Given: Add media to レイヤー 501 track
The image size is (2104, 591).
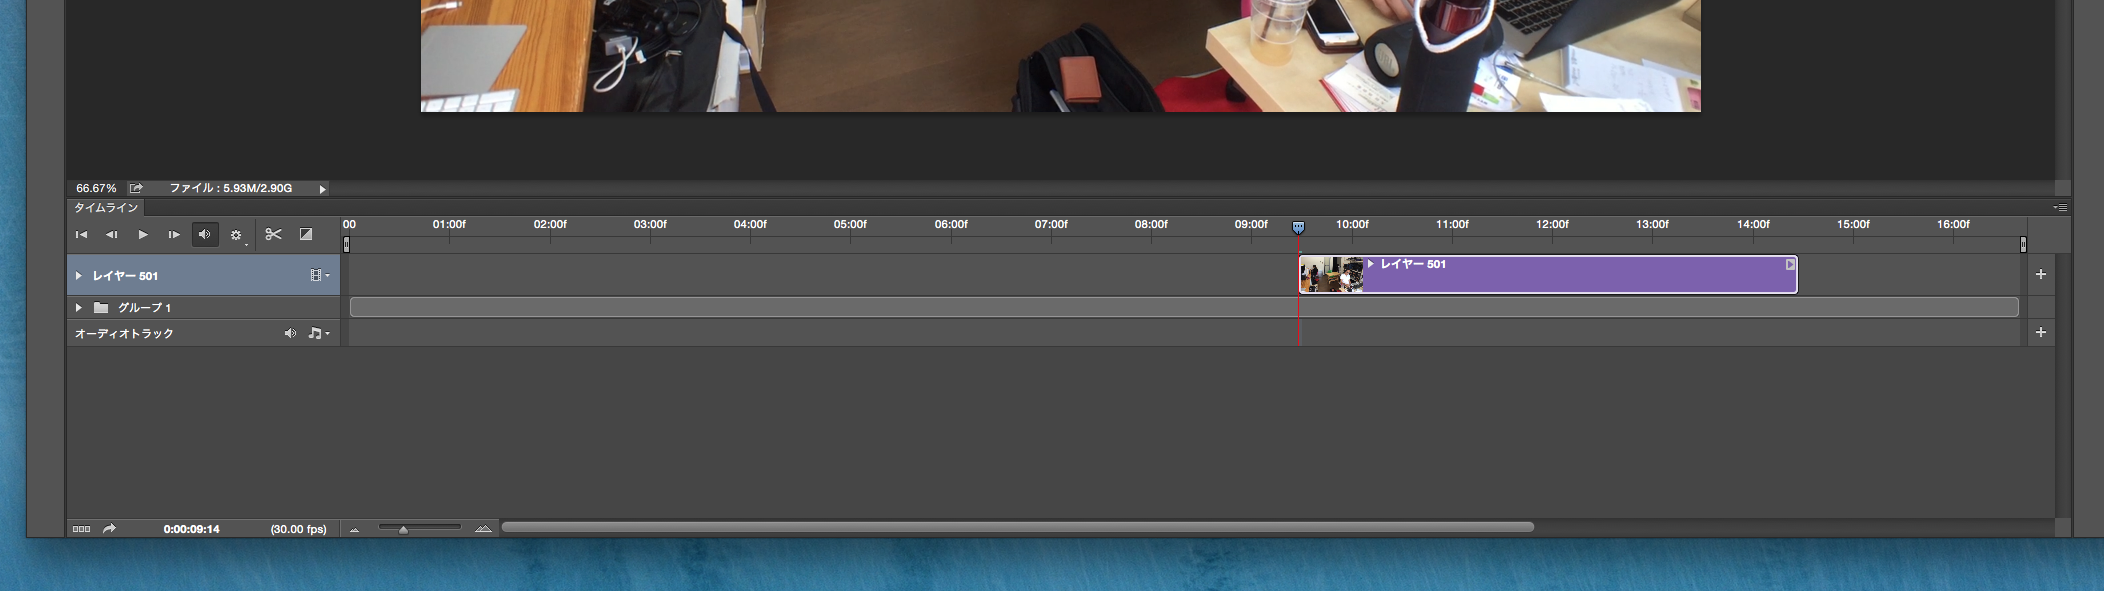Looking at the screenshot, I should tap(2041, 275).
